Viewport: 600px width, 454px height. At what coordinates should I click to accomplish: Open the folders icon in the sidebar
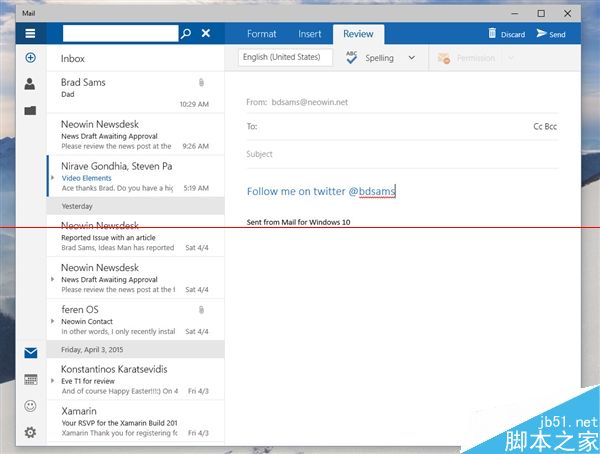31,110
